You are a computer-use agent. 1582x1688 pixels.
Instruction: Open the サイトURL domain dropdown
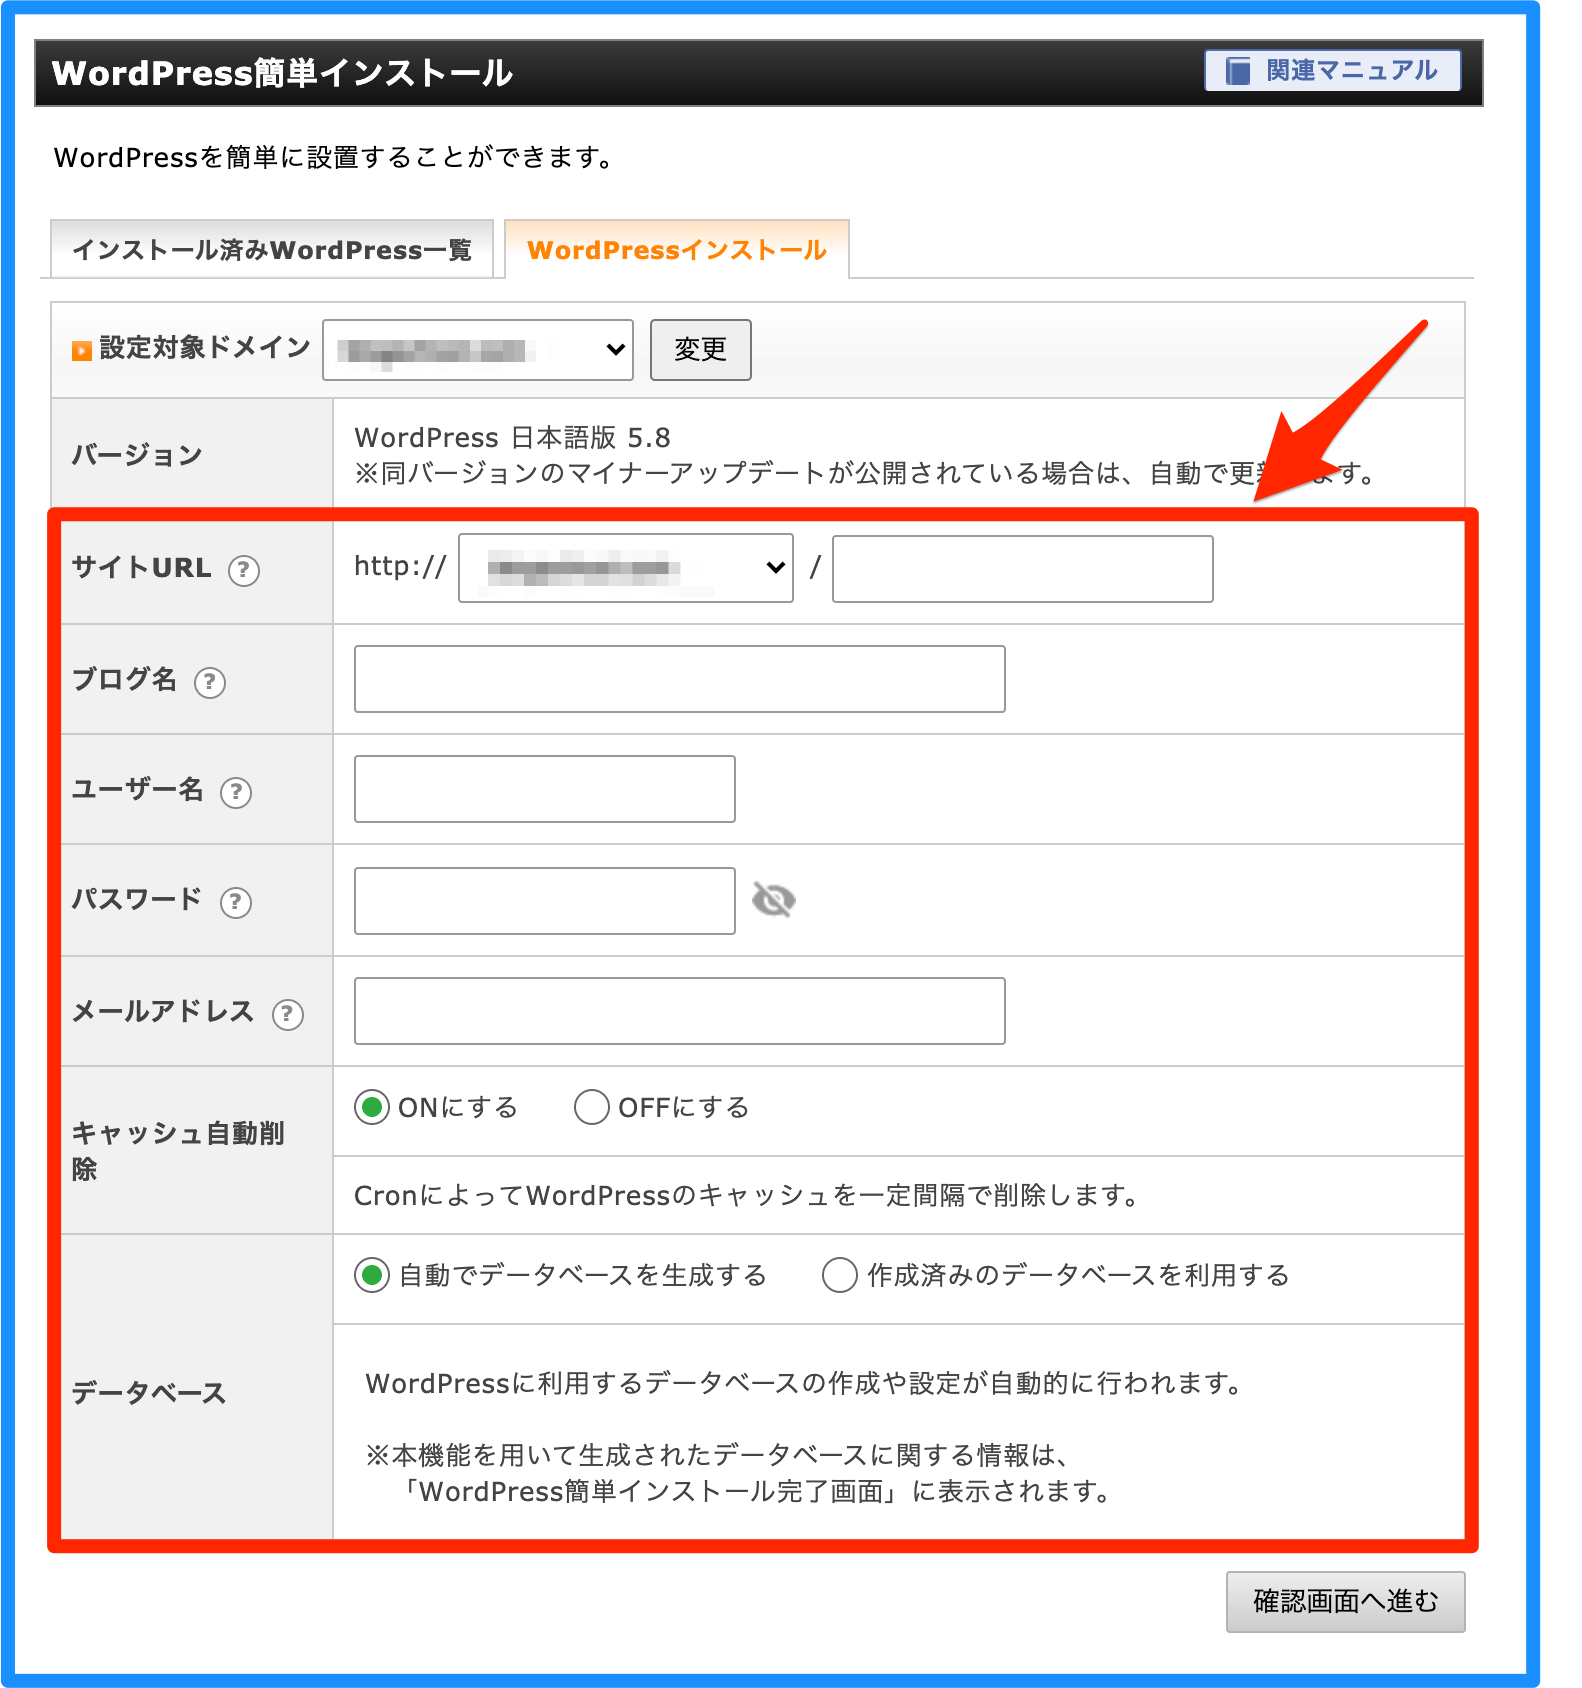pyautogui.click(x=626, y=568)
